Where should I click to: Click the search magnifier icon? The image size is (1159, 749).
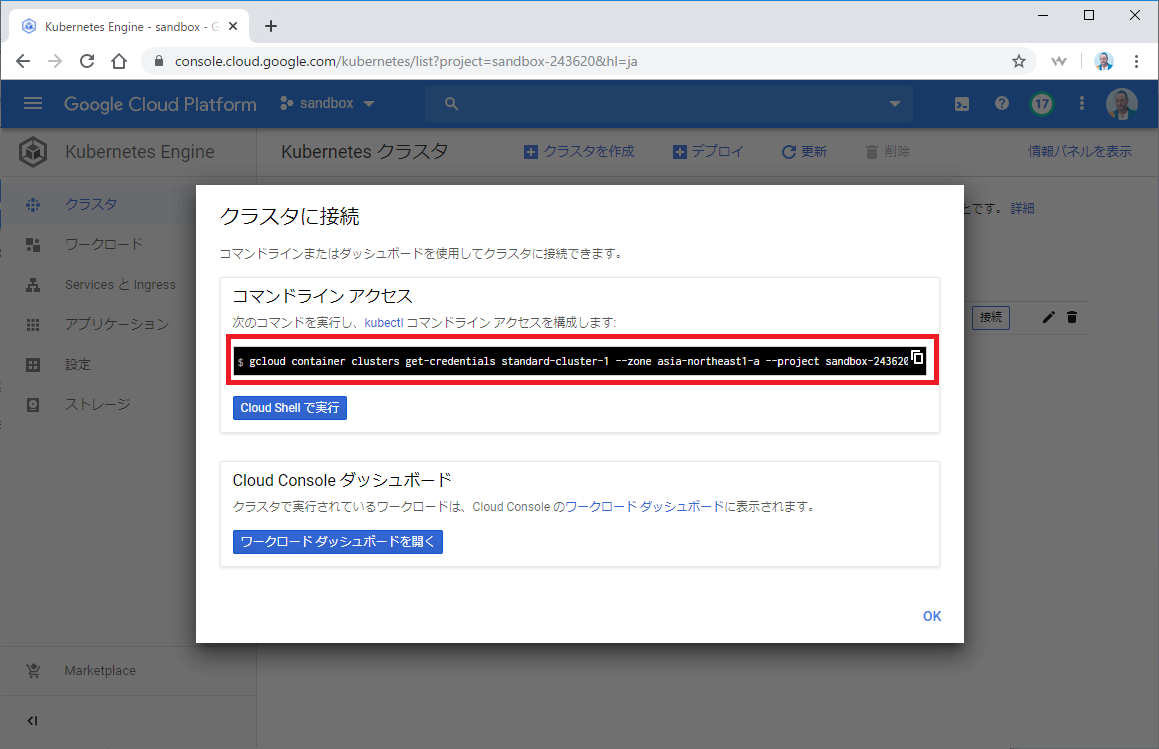[451, 104]
